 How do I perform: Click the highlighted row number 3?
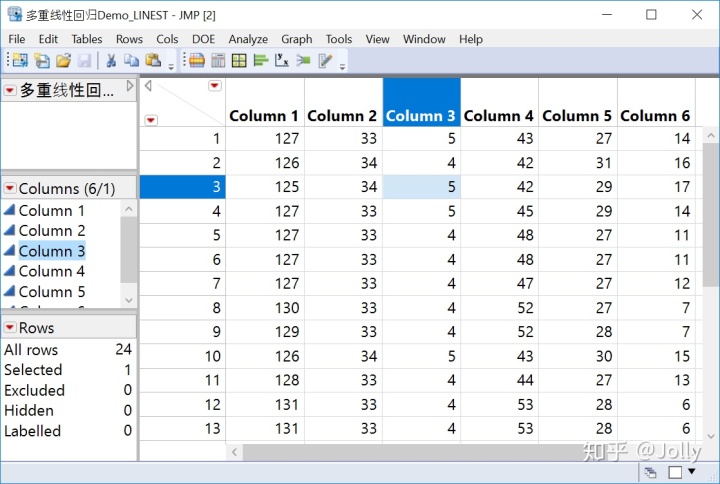pos(183,187)
